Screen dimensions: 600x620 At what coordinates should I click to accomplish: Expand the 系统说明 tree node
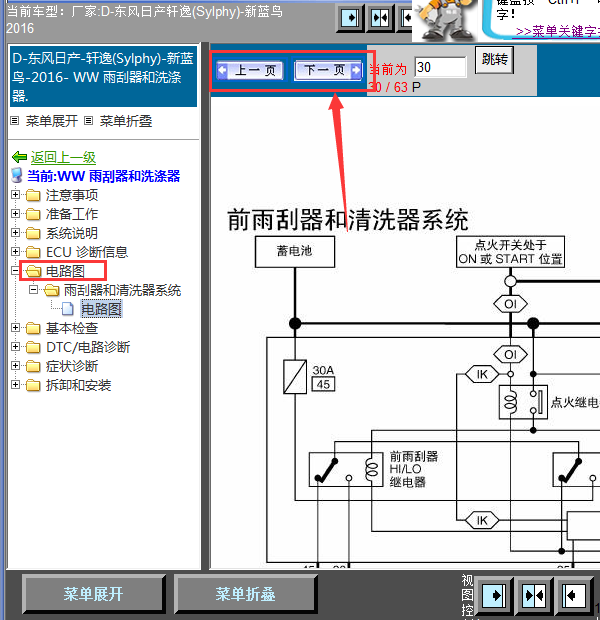tap(15, 232)
